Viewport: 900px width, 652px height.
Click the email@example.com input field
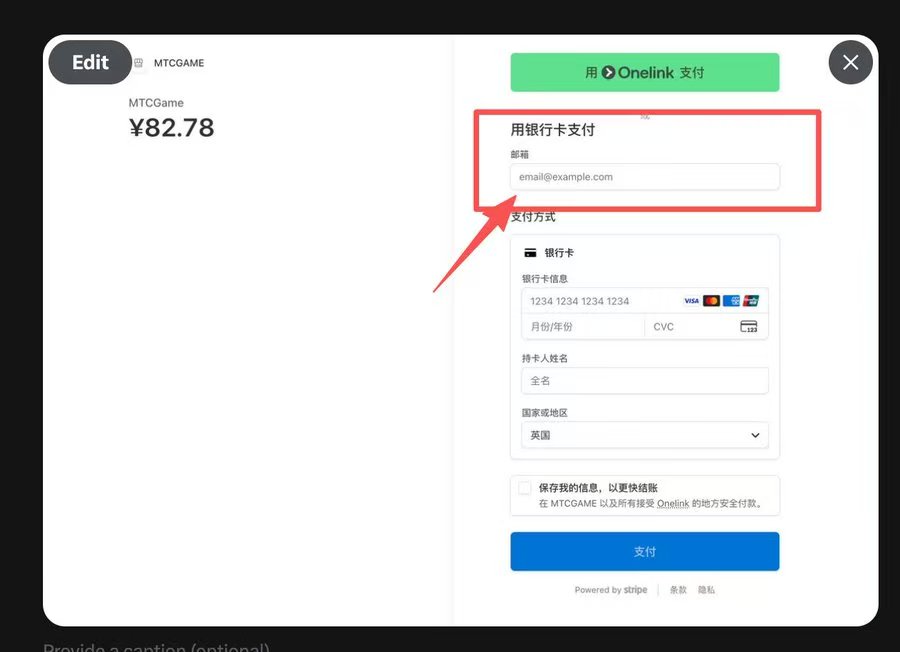click(x=645, y=177)
